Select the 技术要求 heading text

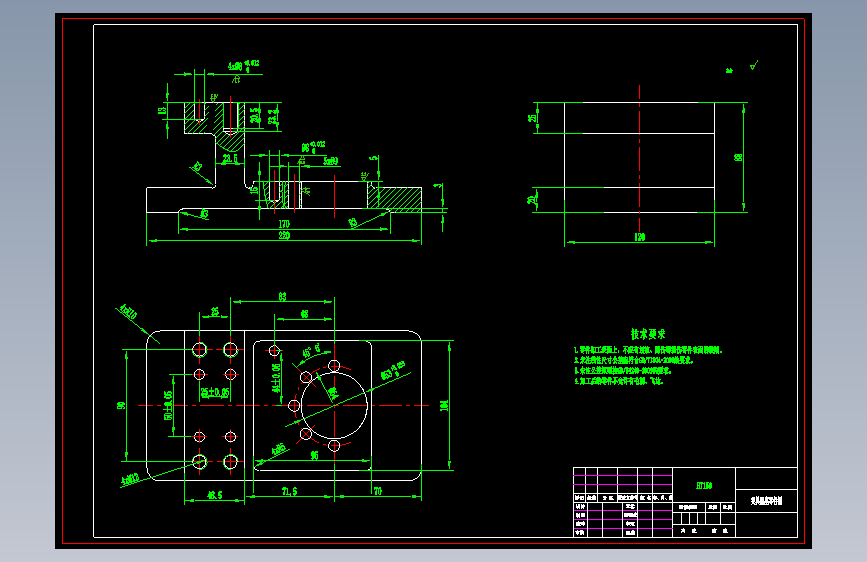(649, 334)
